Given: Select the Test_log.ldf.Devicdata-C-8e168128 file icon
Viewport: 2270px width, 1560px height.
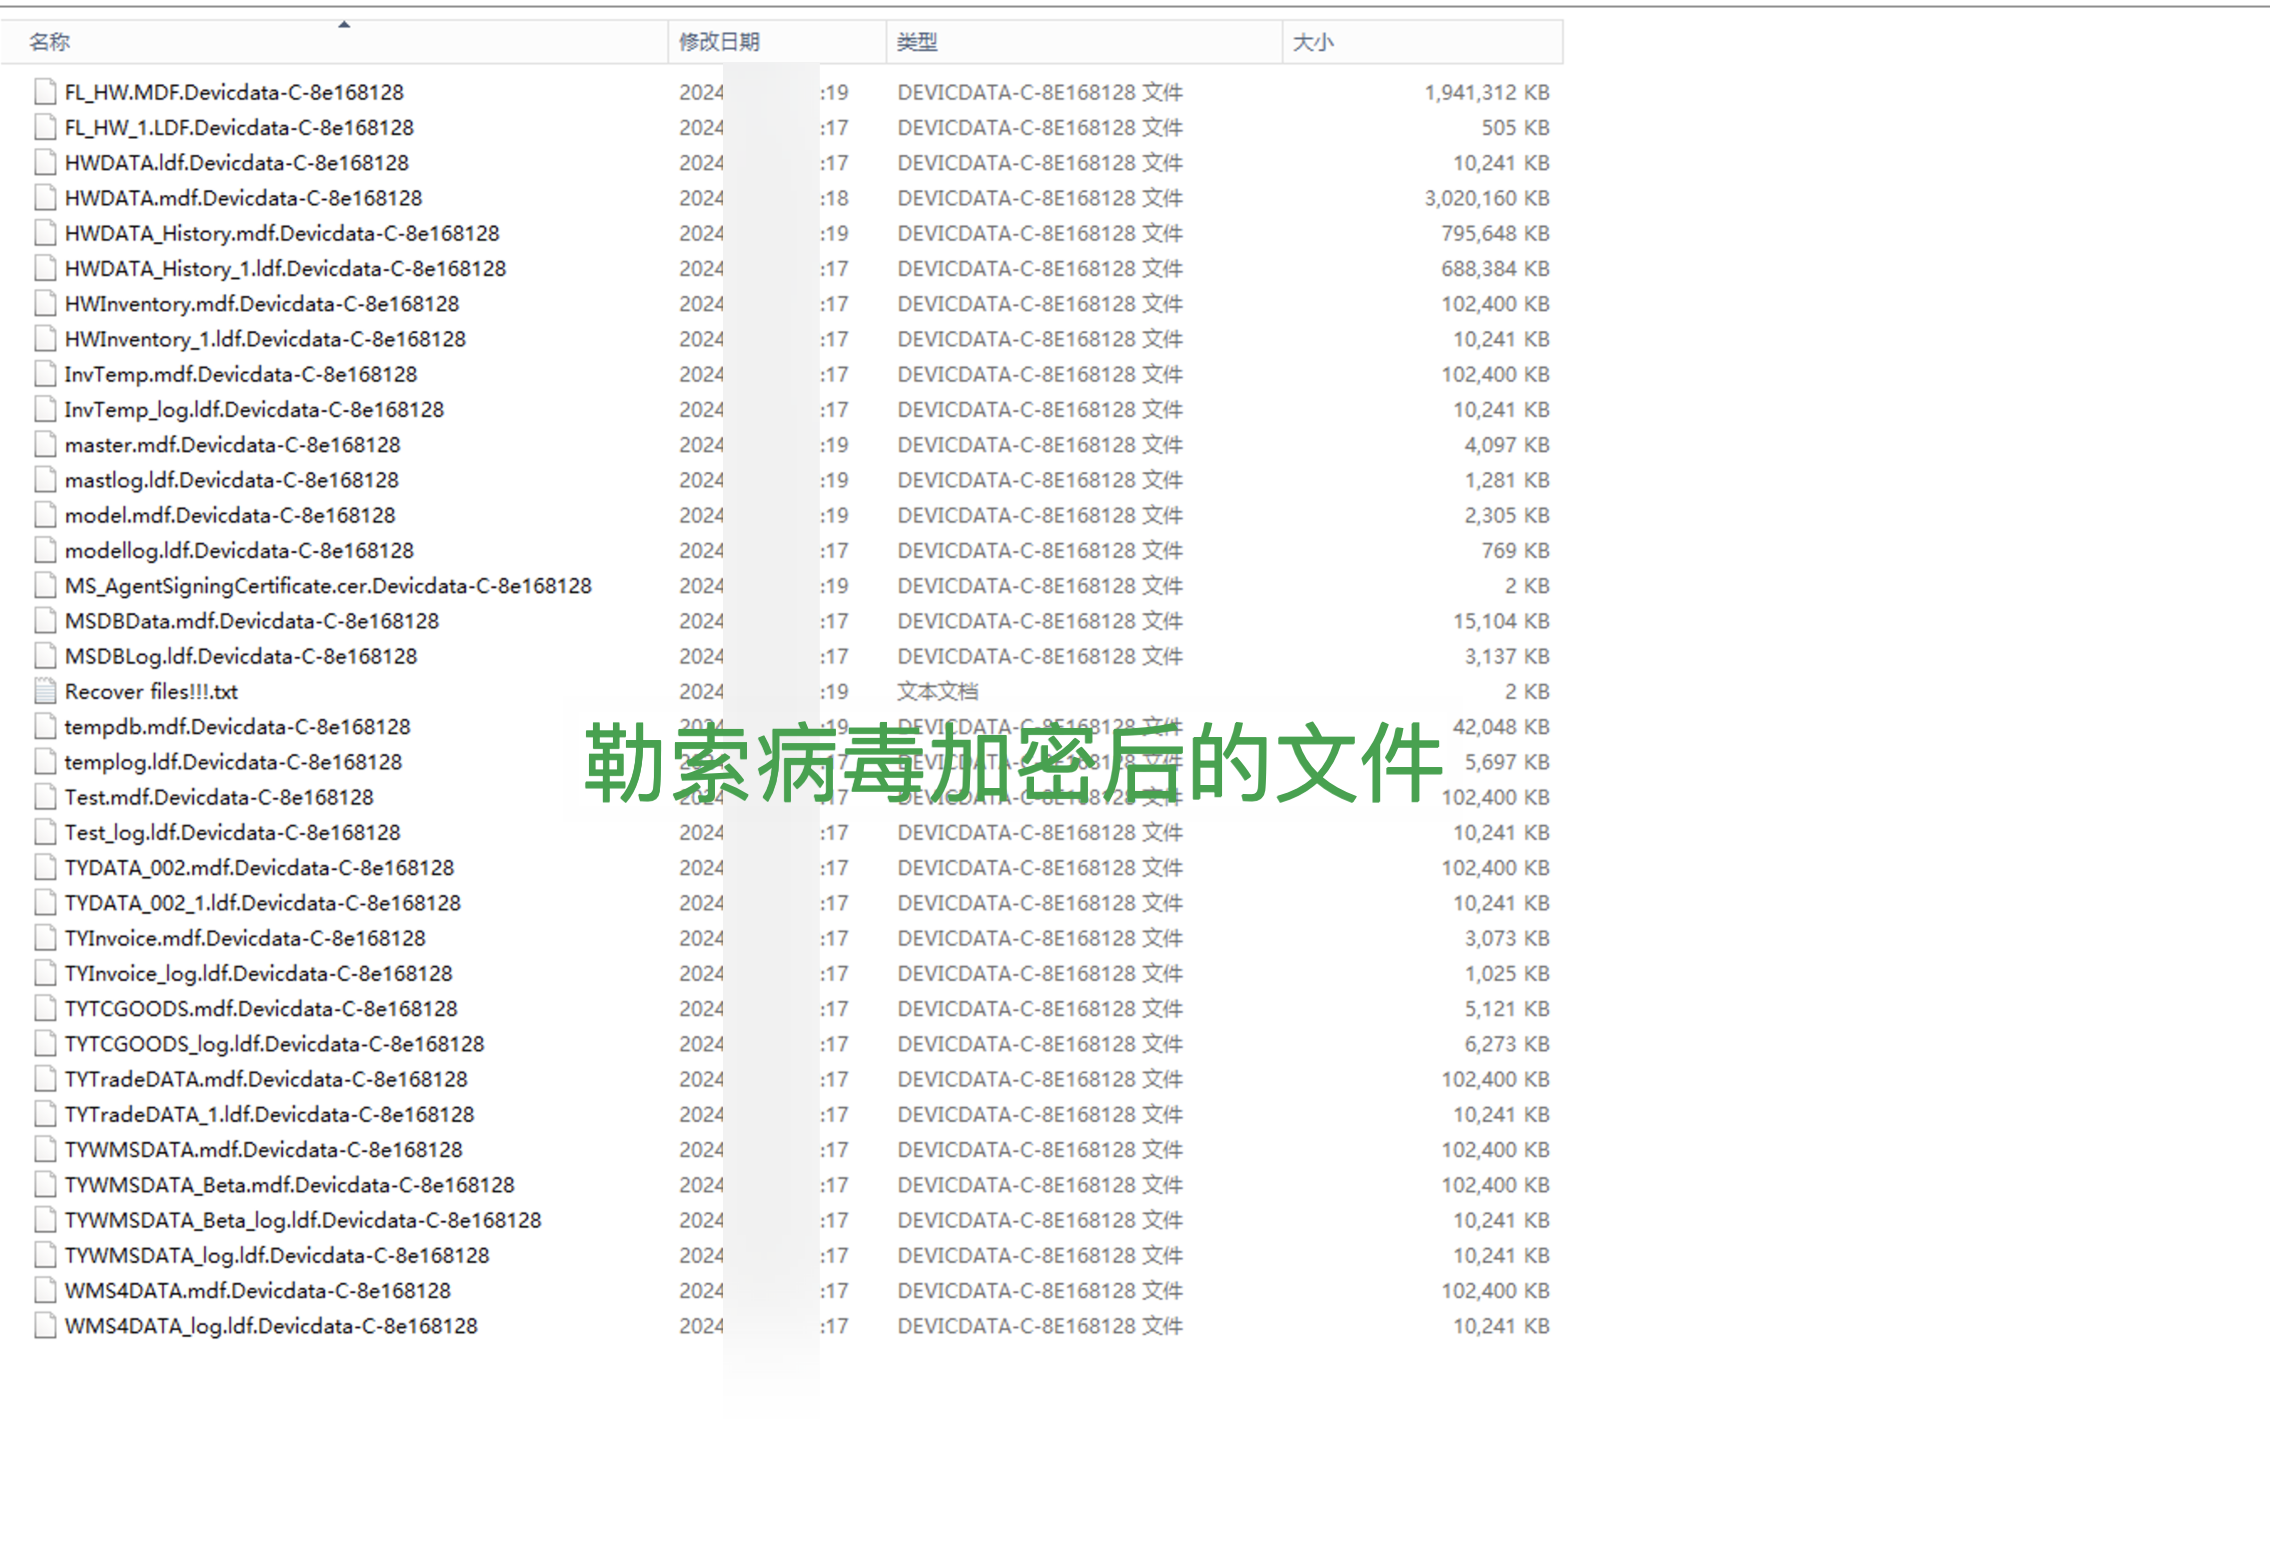Looking at the screenshot, I should click(x=45, y=832).
